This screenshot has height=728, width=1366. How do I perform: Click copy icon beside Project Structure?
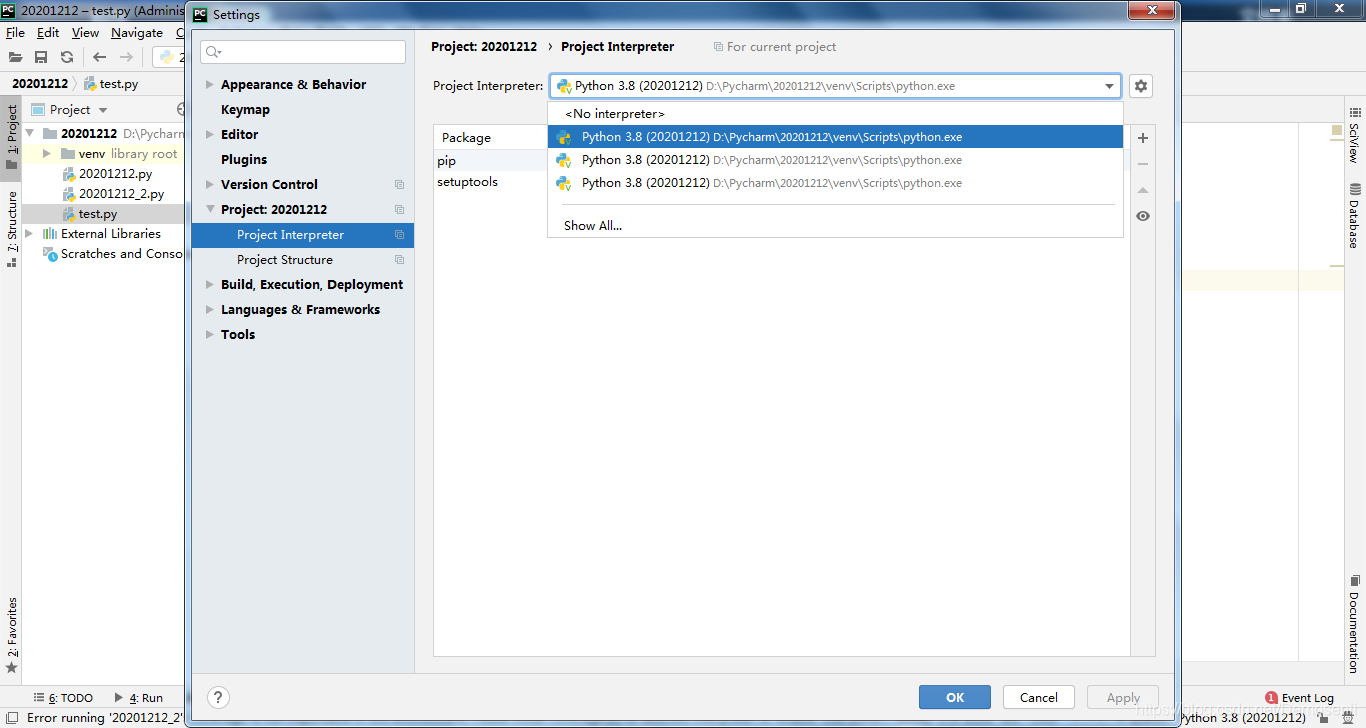click(x=399, y=260)
